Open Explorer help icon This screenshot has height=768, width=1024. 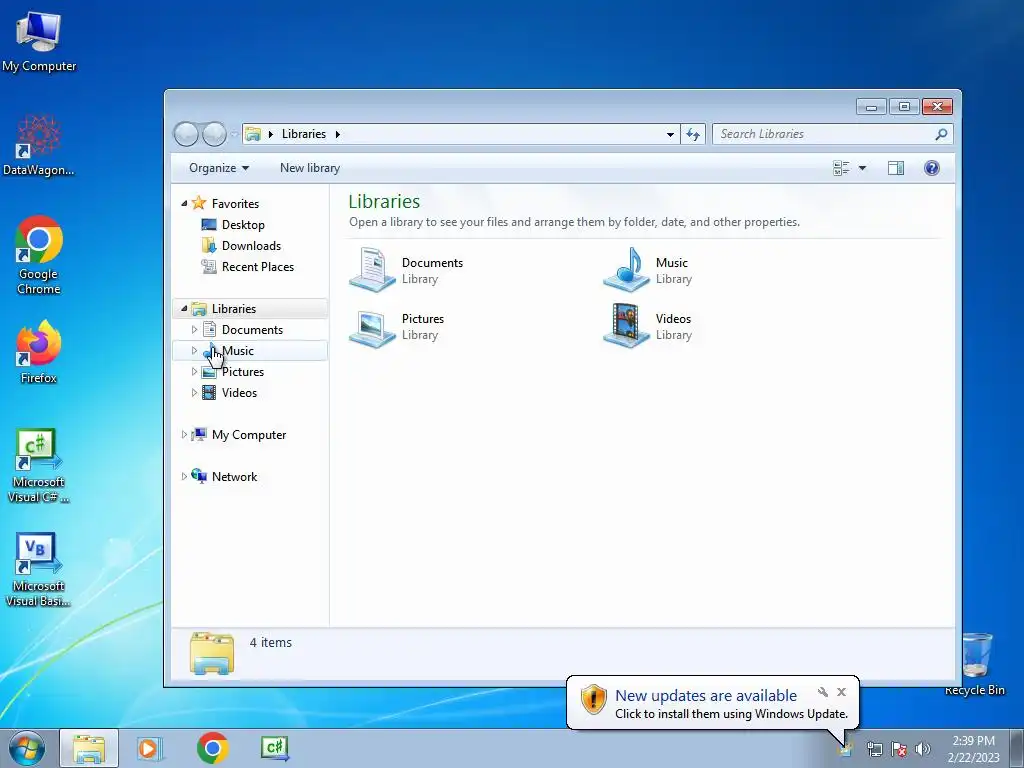tap(932, 168)
